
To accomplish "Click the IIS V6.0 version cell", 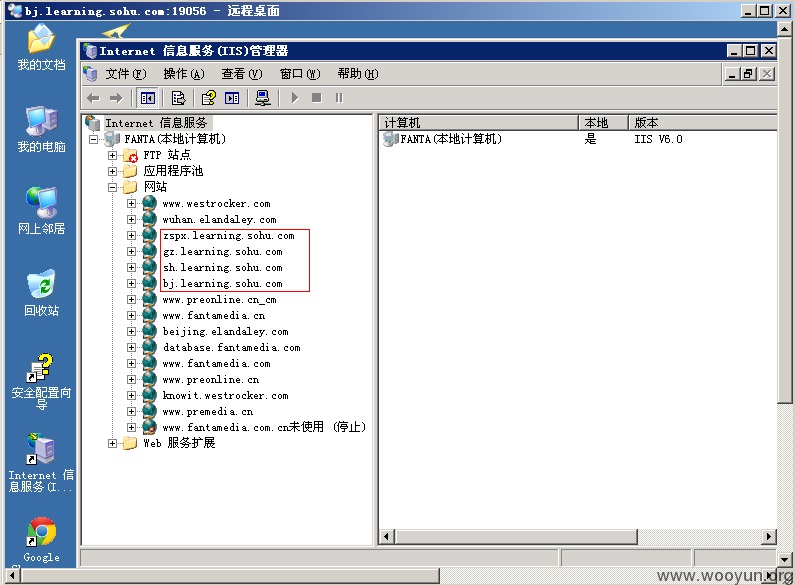I will (x=658, y=139).
